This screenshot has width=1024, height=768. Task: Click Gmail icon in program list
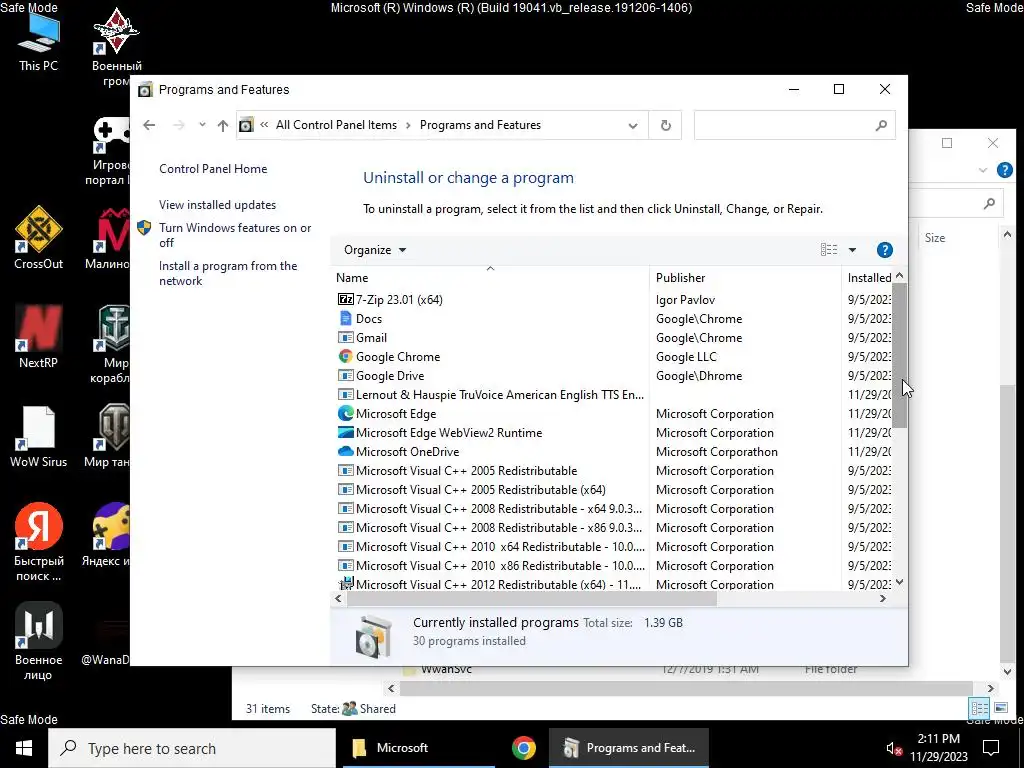pos(345,337)
